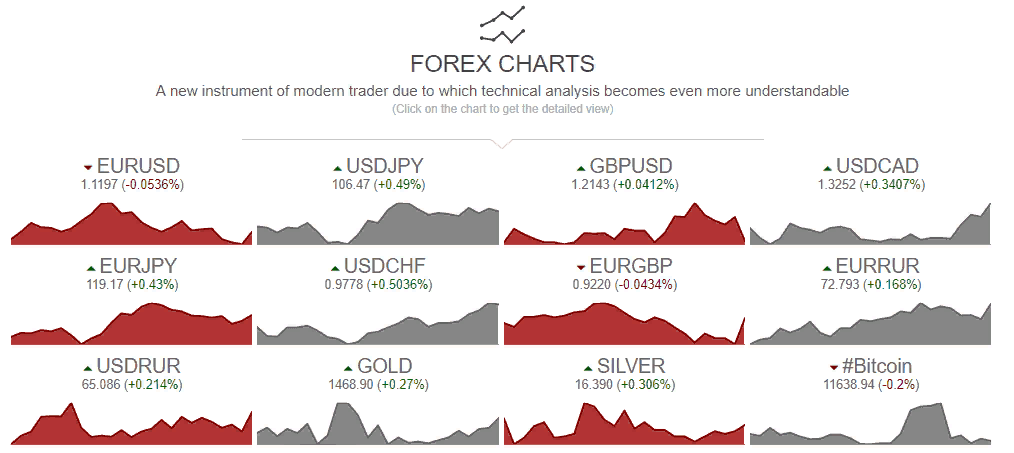Click the red down arrow beside EURGBP
Image resolution: width=1014 pixels, height=453 pixels.
581,268
